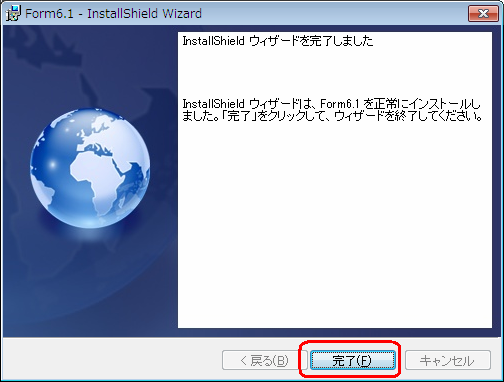The width and height of the screenshot is (504, 382).
Task: Close the InstallShield Wizard window
Action: [x=483, y=13]
